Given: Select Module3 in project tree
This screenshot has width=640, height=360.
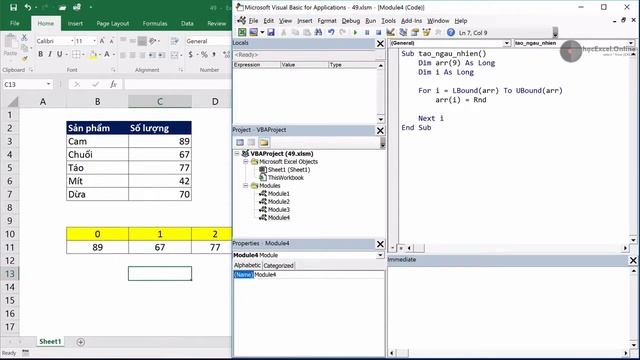Looking at the screenshot, I should [x=278, y=209].
